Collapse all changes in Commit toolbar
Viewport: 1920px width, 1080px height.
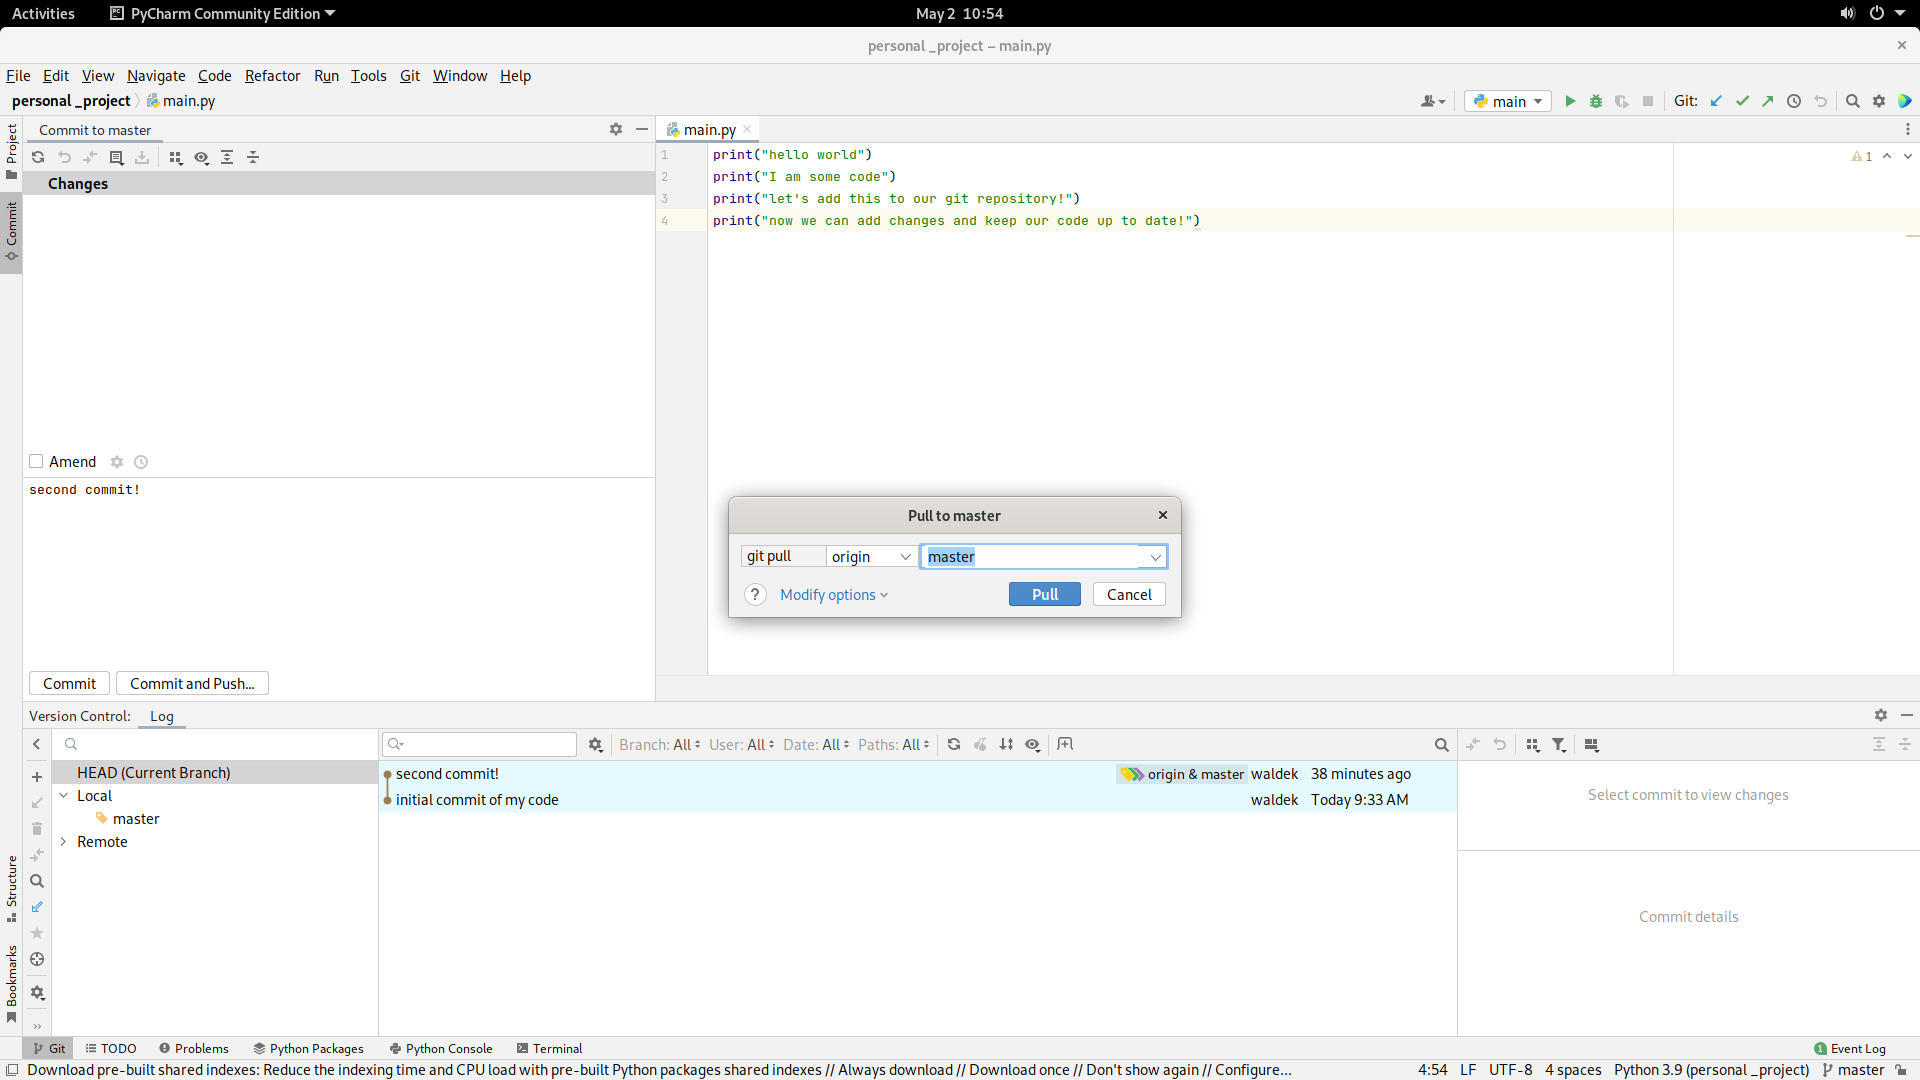253,157
